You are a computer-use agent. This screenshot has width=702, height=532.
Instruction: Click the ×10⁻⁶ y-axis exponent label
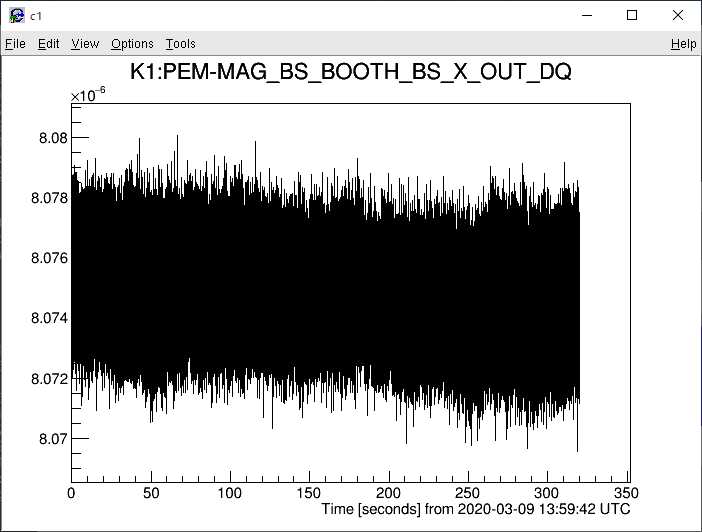(x=88, y=94)
